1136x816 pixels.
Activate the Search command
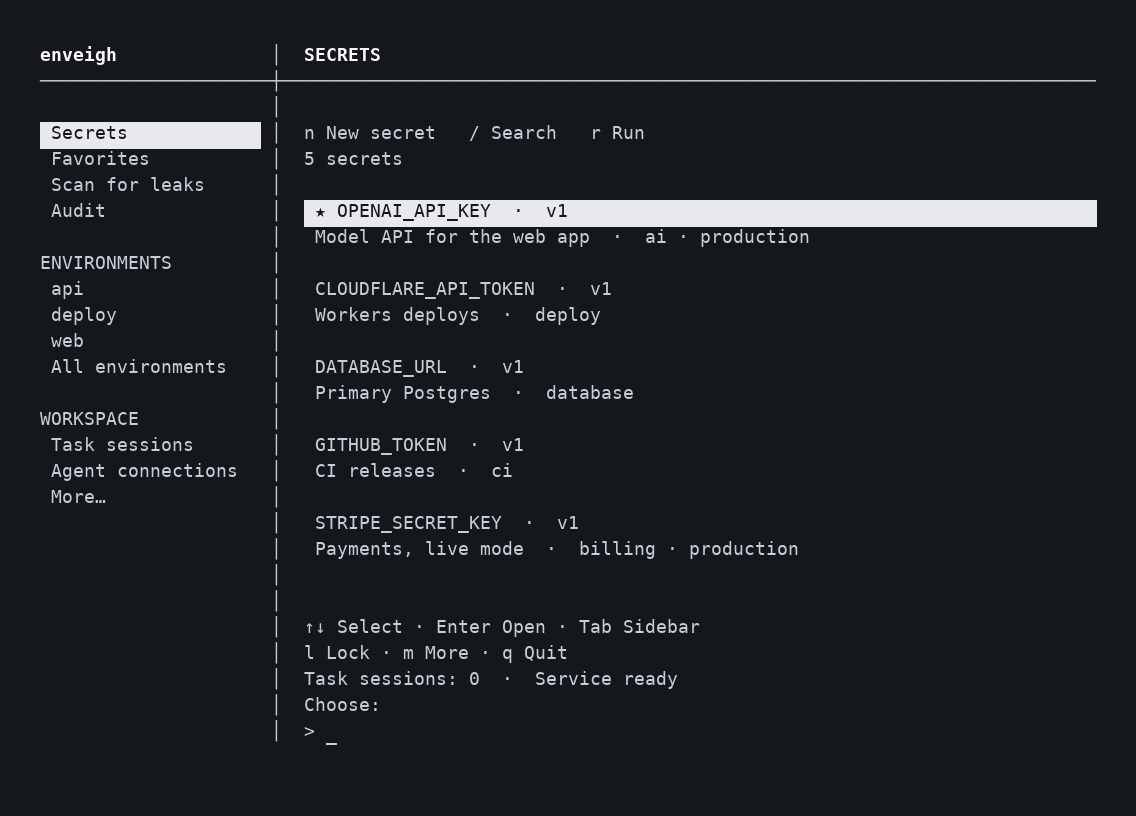tap(513, 133)
